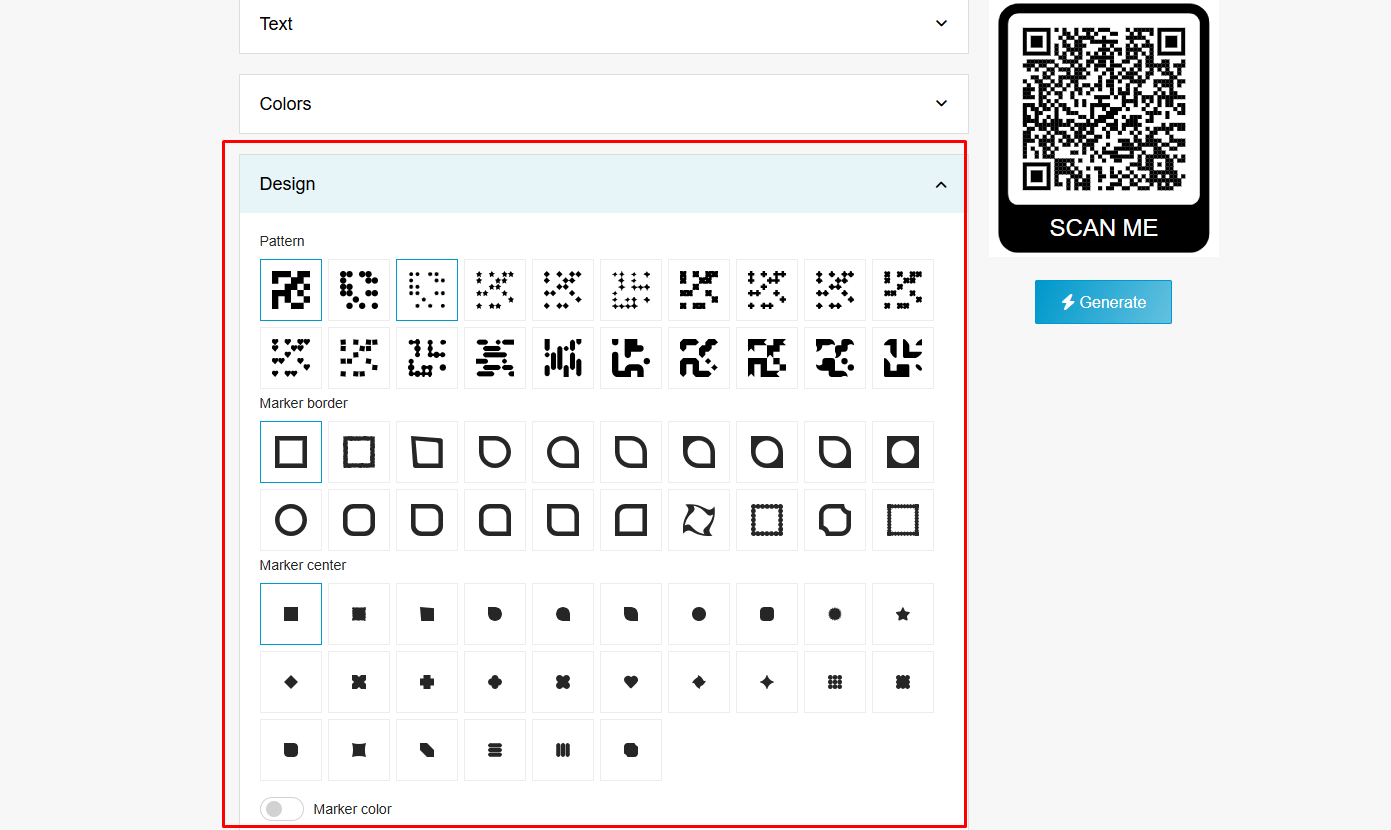The width and height of the screenshot is (1391, 830).
Task: Expand the Colors section chevron
Action: point(941,103)
